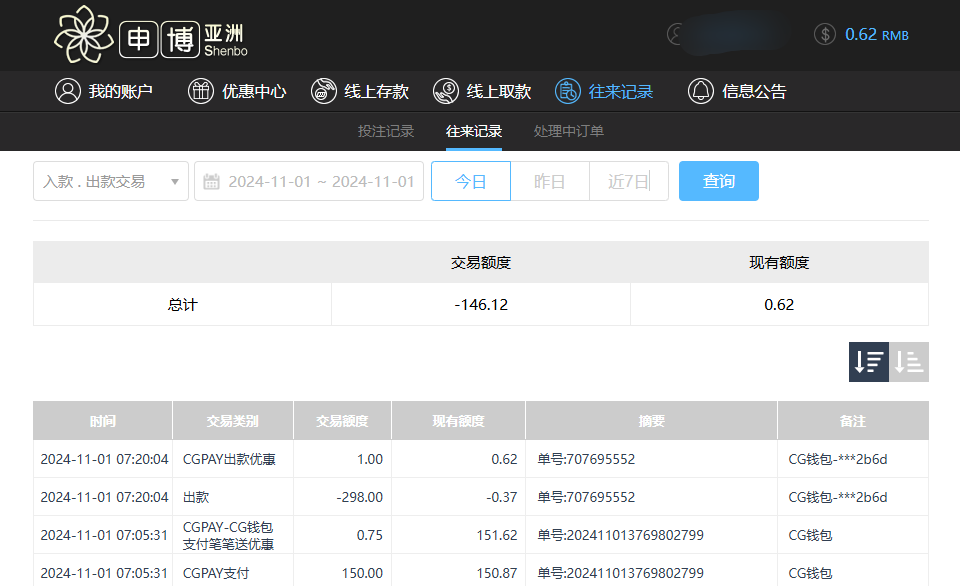Click the 近7日 (last 7 days) button

pyautogui.click(x=628, y=181)
